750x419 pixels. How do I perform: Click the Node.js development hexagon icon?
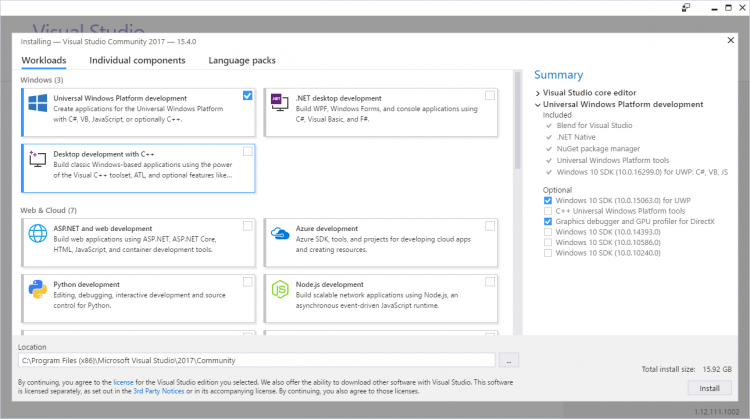pyautogui.click(x=280, y=289)
